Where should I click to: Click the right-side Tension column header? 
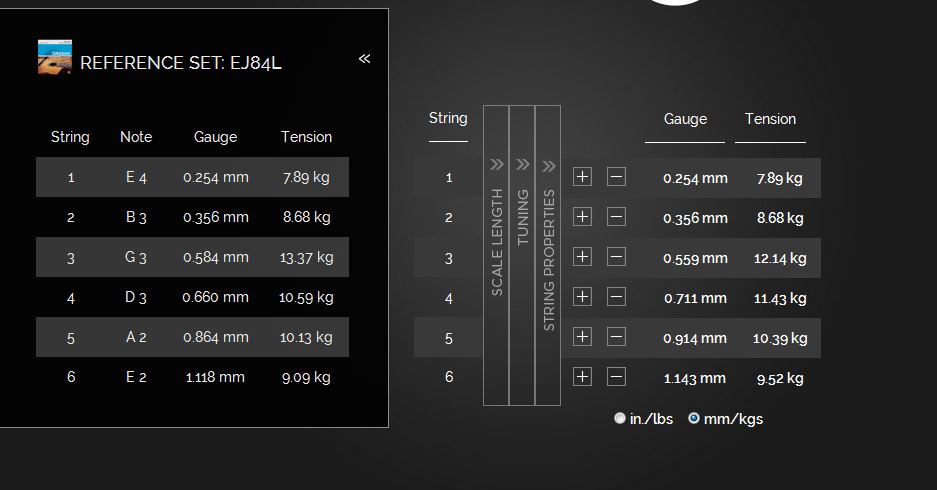tap(770, 119)
